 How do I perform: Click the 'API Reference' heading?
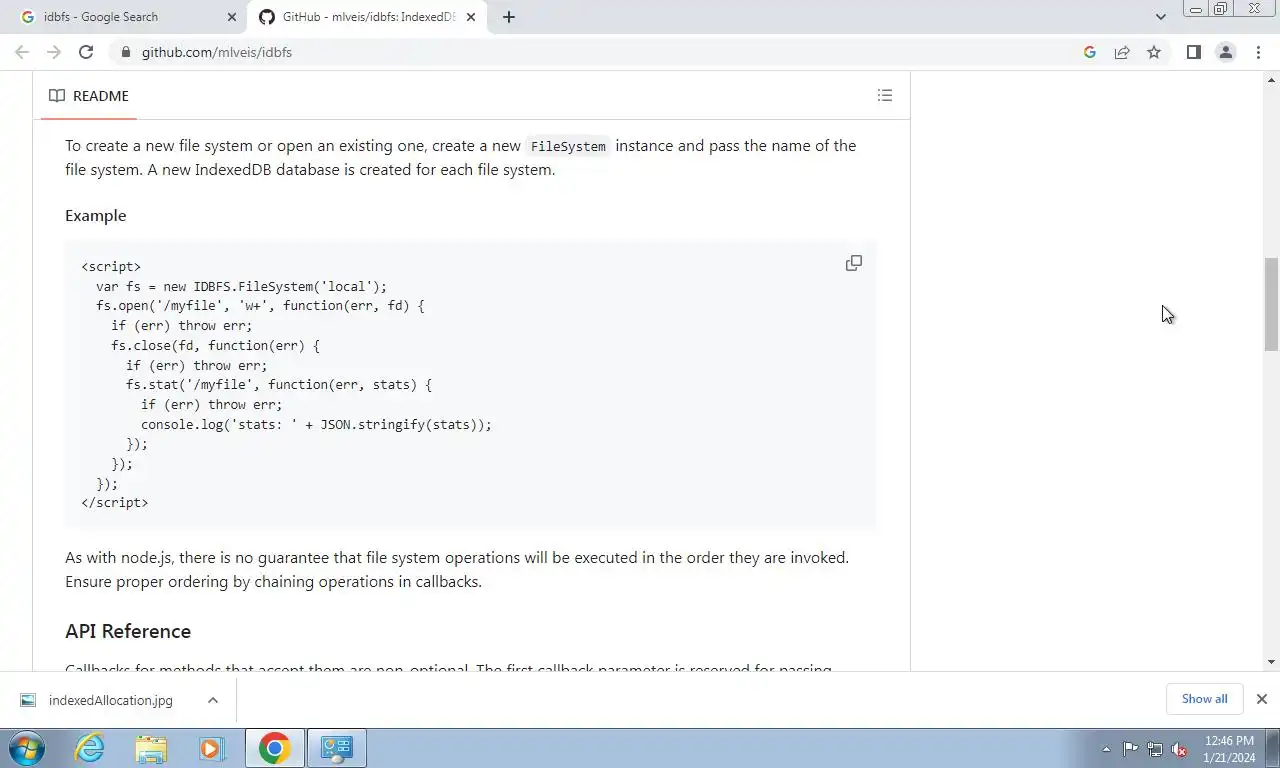(x=128, y=631)
